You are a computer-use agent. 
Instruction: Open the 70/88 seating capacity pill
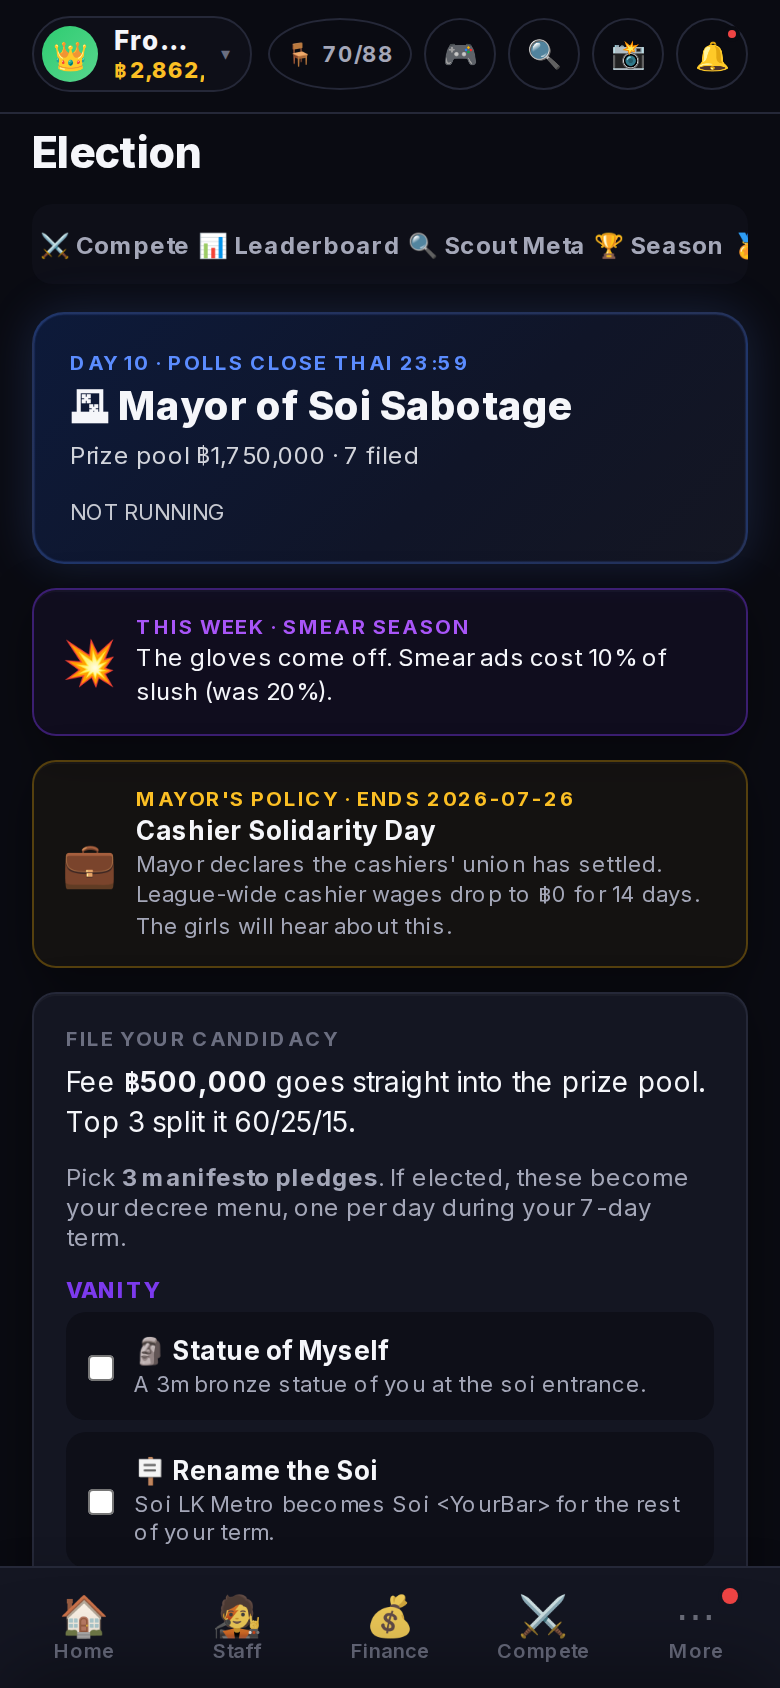pyautogui.click(x=340, y=54)
